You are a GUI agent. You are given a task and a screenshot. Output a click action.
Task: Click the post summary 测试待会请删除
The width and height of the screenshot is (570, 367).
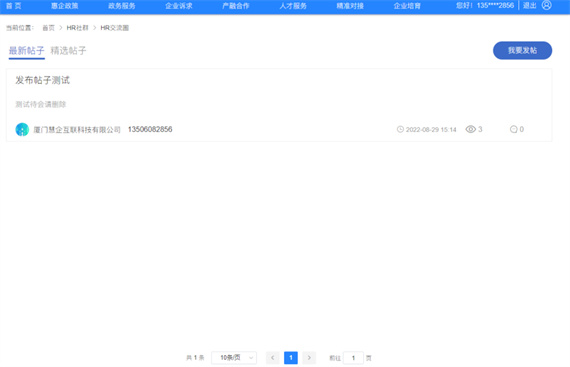(x=41, y=105)
